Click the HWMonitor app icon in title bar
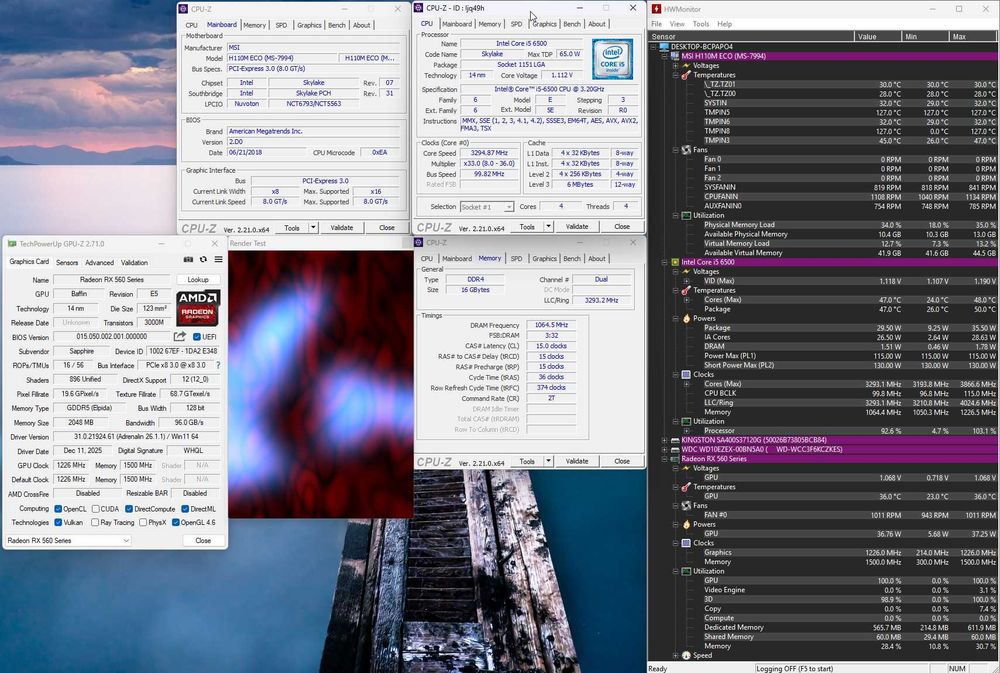1000x673 pixels. [656, 9]
